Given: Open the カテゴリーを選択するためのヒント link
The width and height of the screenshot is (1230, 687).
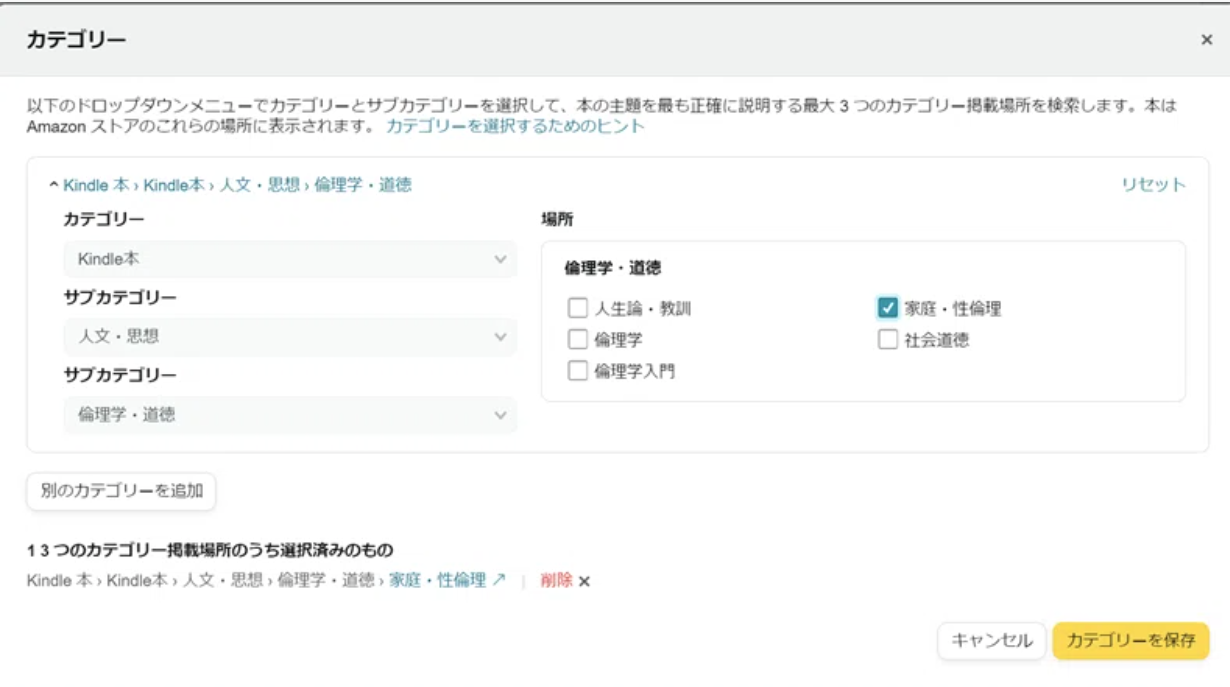Looking at the screenshot, I should (x=515, y=126).
